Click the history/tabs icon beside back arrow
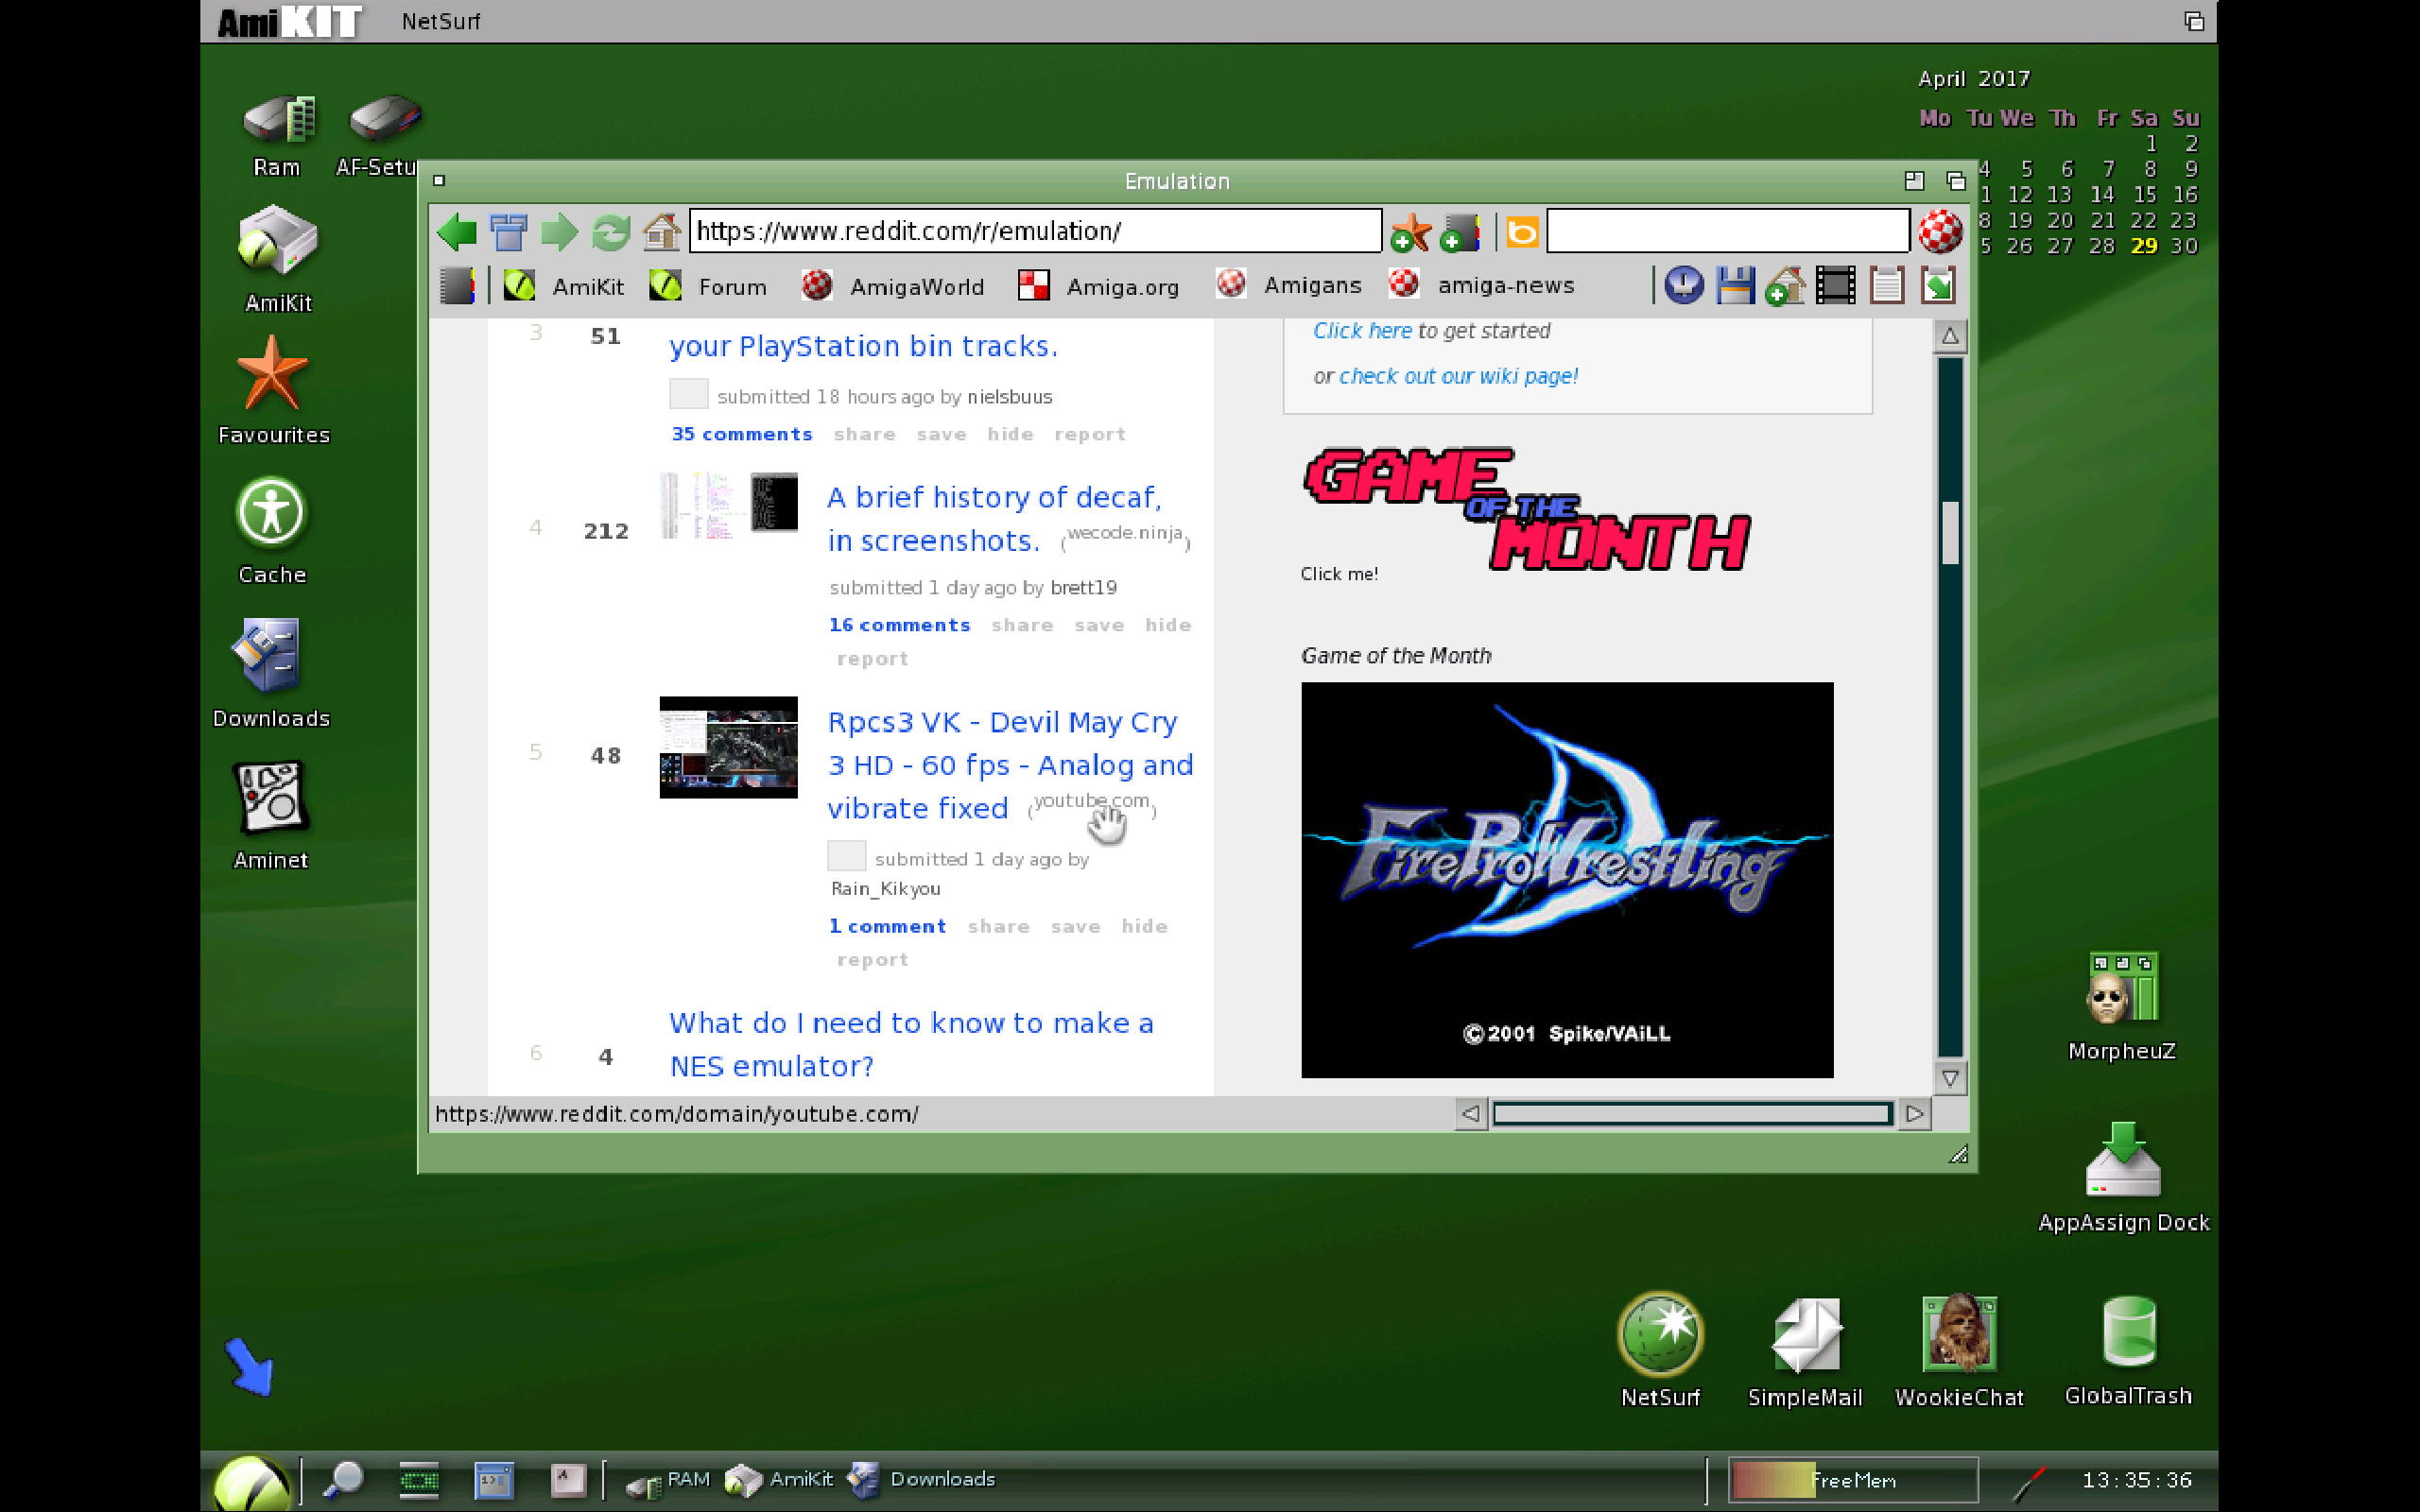 click(x=508, y=232)
